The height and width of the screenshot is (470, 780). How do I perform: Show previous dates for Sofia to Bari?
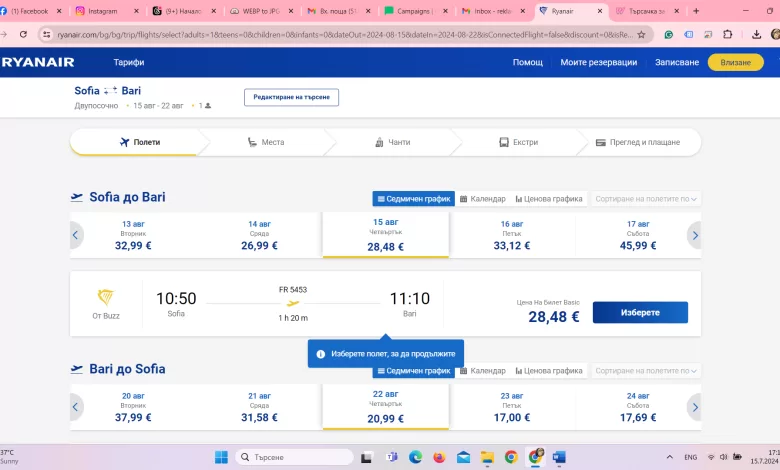(x=76, y=235)
